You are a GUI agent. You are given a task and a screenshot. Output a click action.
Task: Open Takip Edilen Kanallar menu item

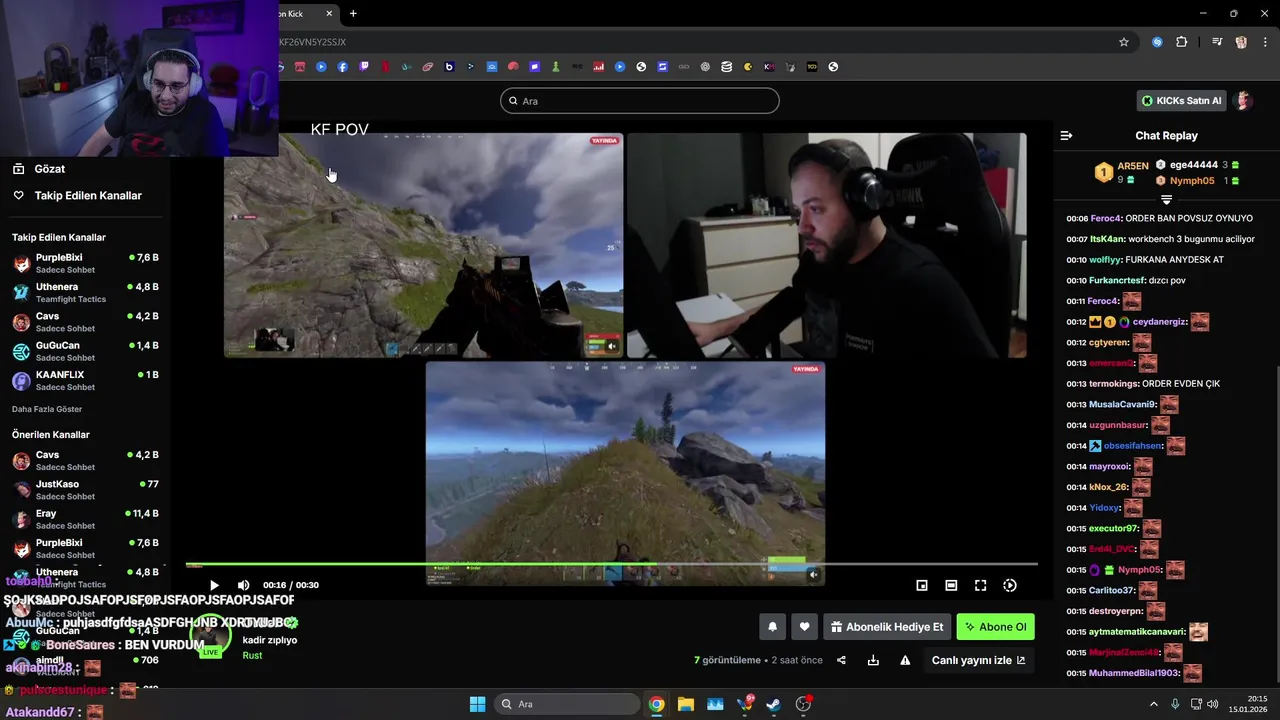click(x=88, y=195)
